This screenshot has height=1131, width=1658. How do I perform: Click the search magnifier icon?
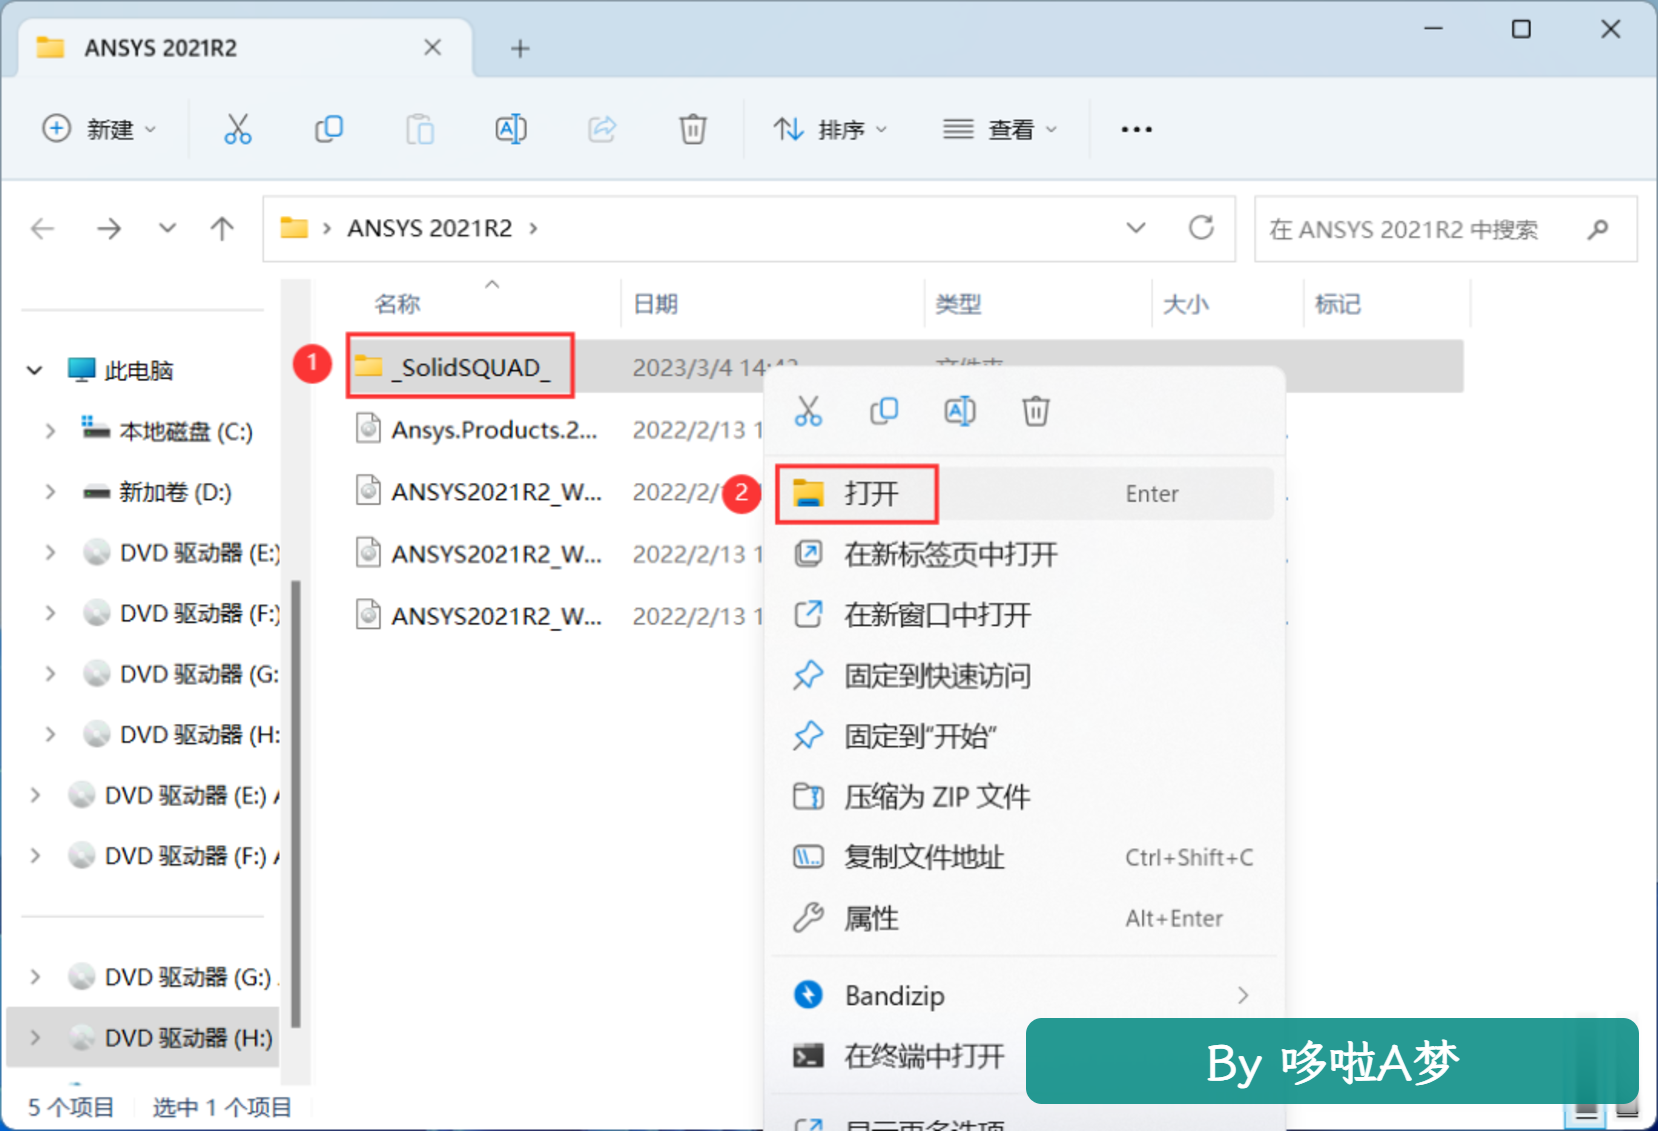(x=1598, y=229)
